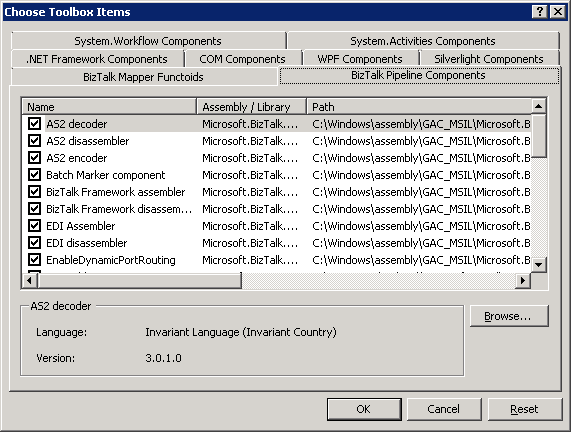Select the EDI disassembler row
This screenshot has height=432, width=571.
pyautogui.click(x=277, y=243)
